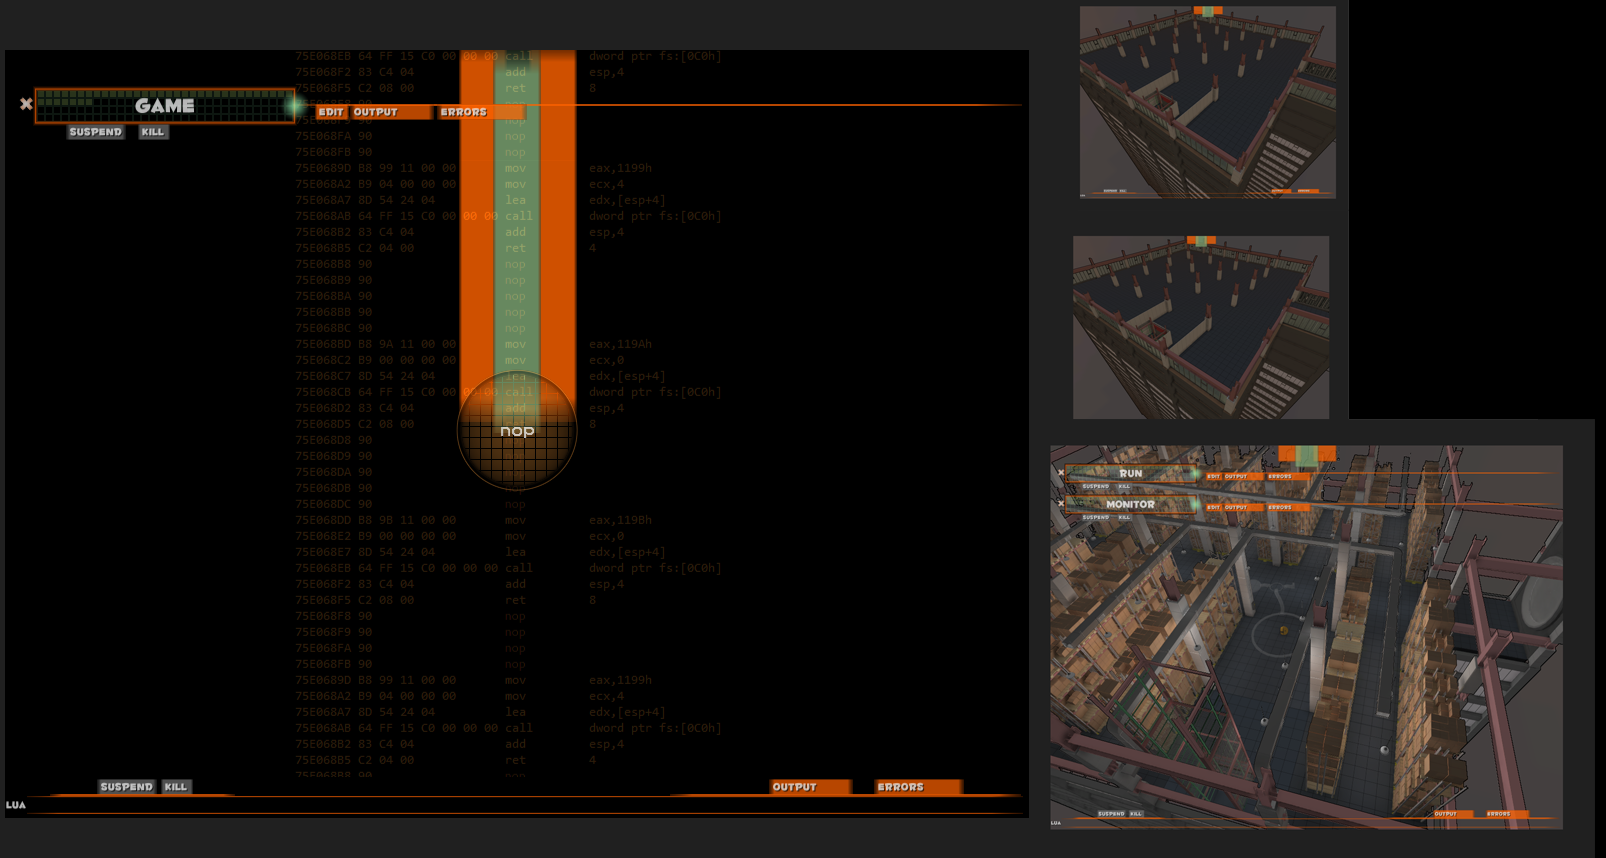Open Edit for the GAME process
The width and height of the screenshot is (1606, 858).
(x=331, y=112)
